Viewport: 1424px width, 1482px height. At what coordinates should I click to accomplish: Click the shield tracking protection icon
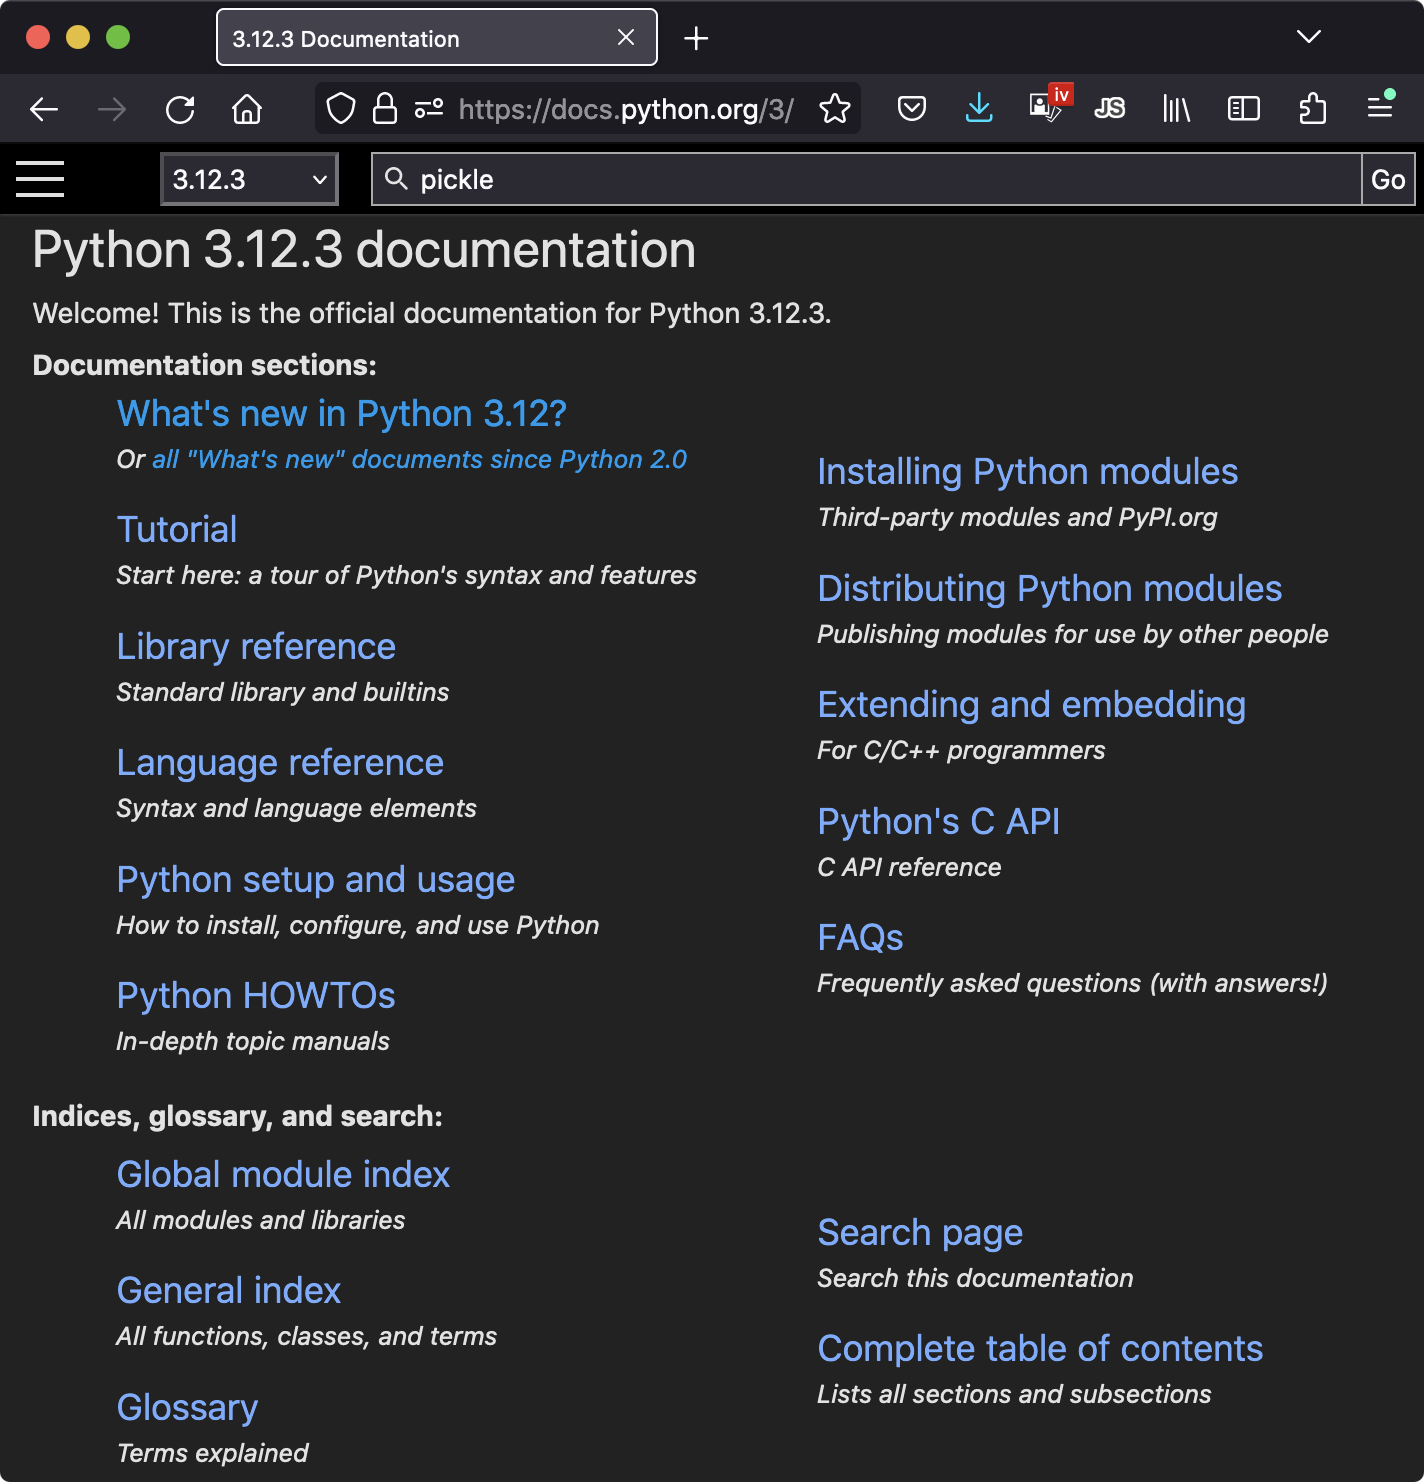coord(341,108)
